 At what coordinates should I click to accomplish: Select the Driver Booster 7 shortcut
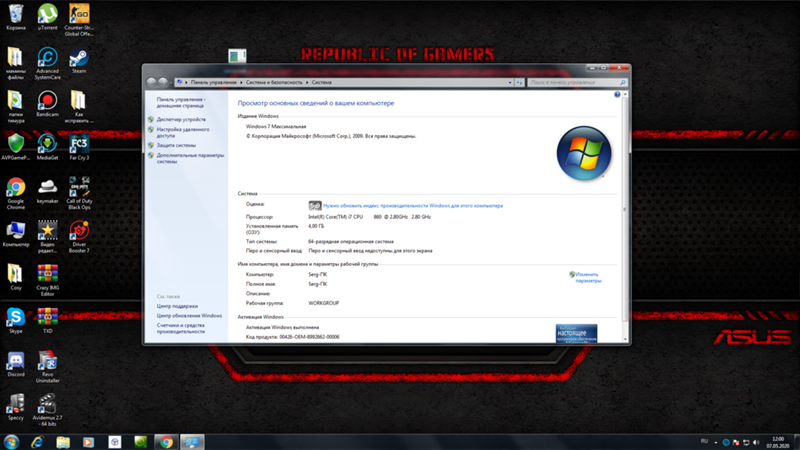pos(79,237)
